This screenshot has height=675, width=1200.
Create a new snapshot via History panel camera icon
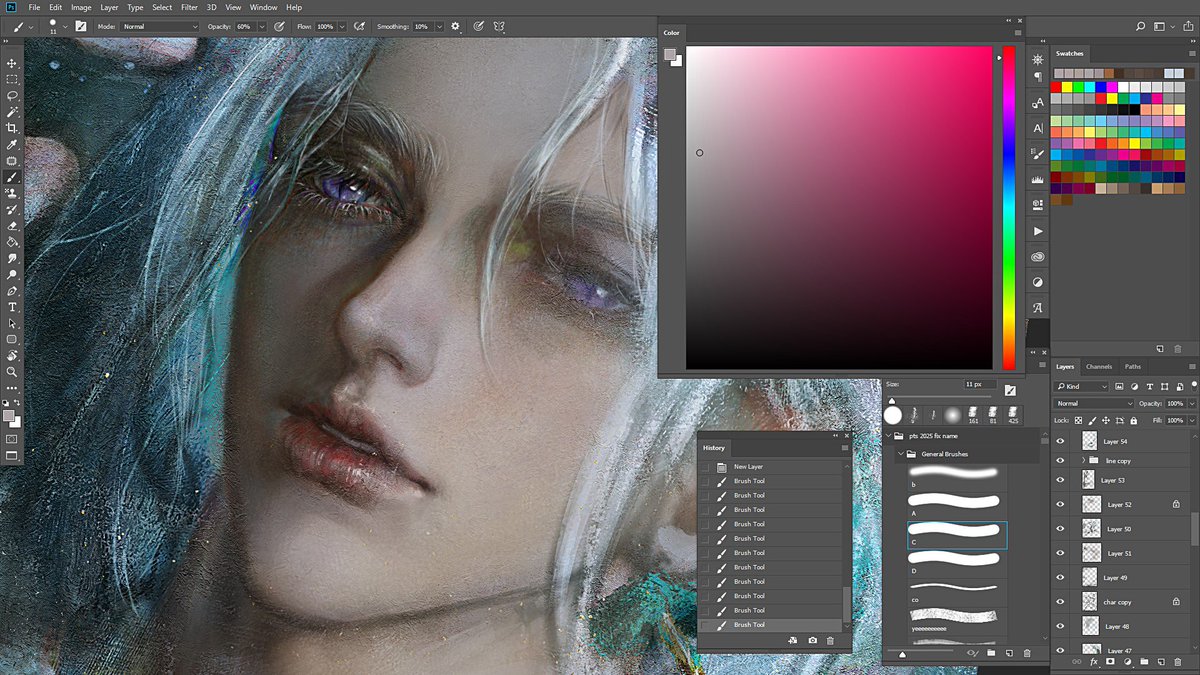tap(812, 638)
